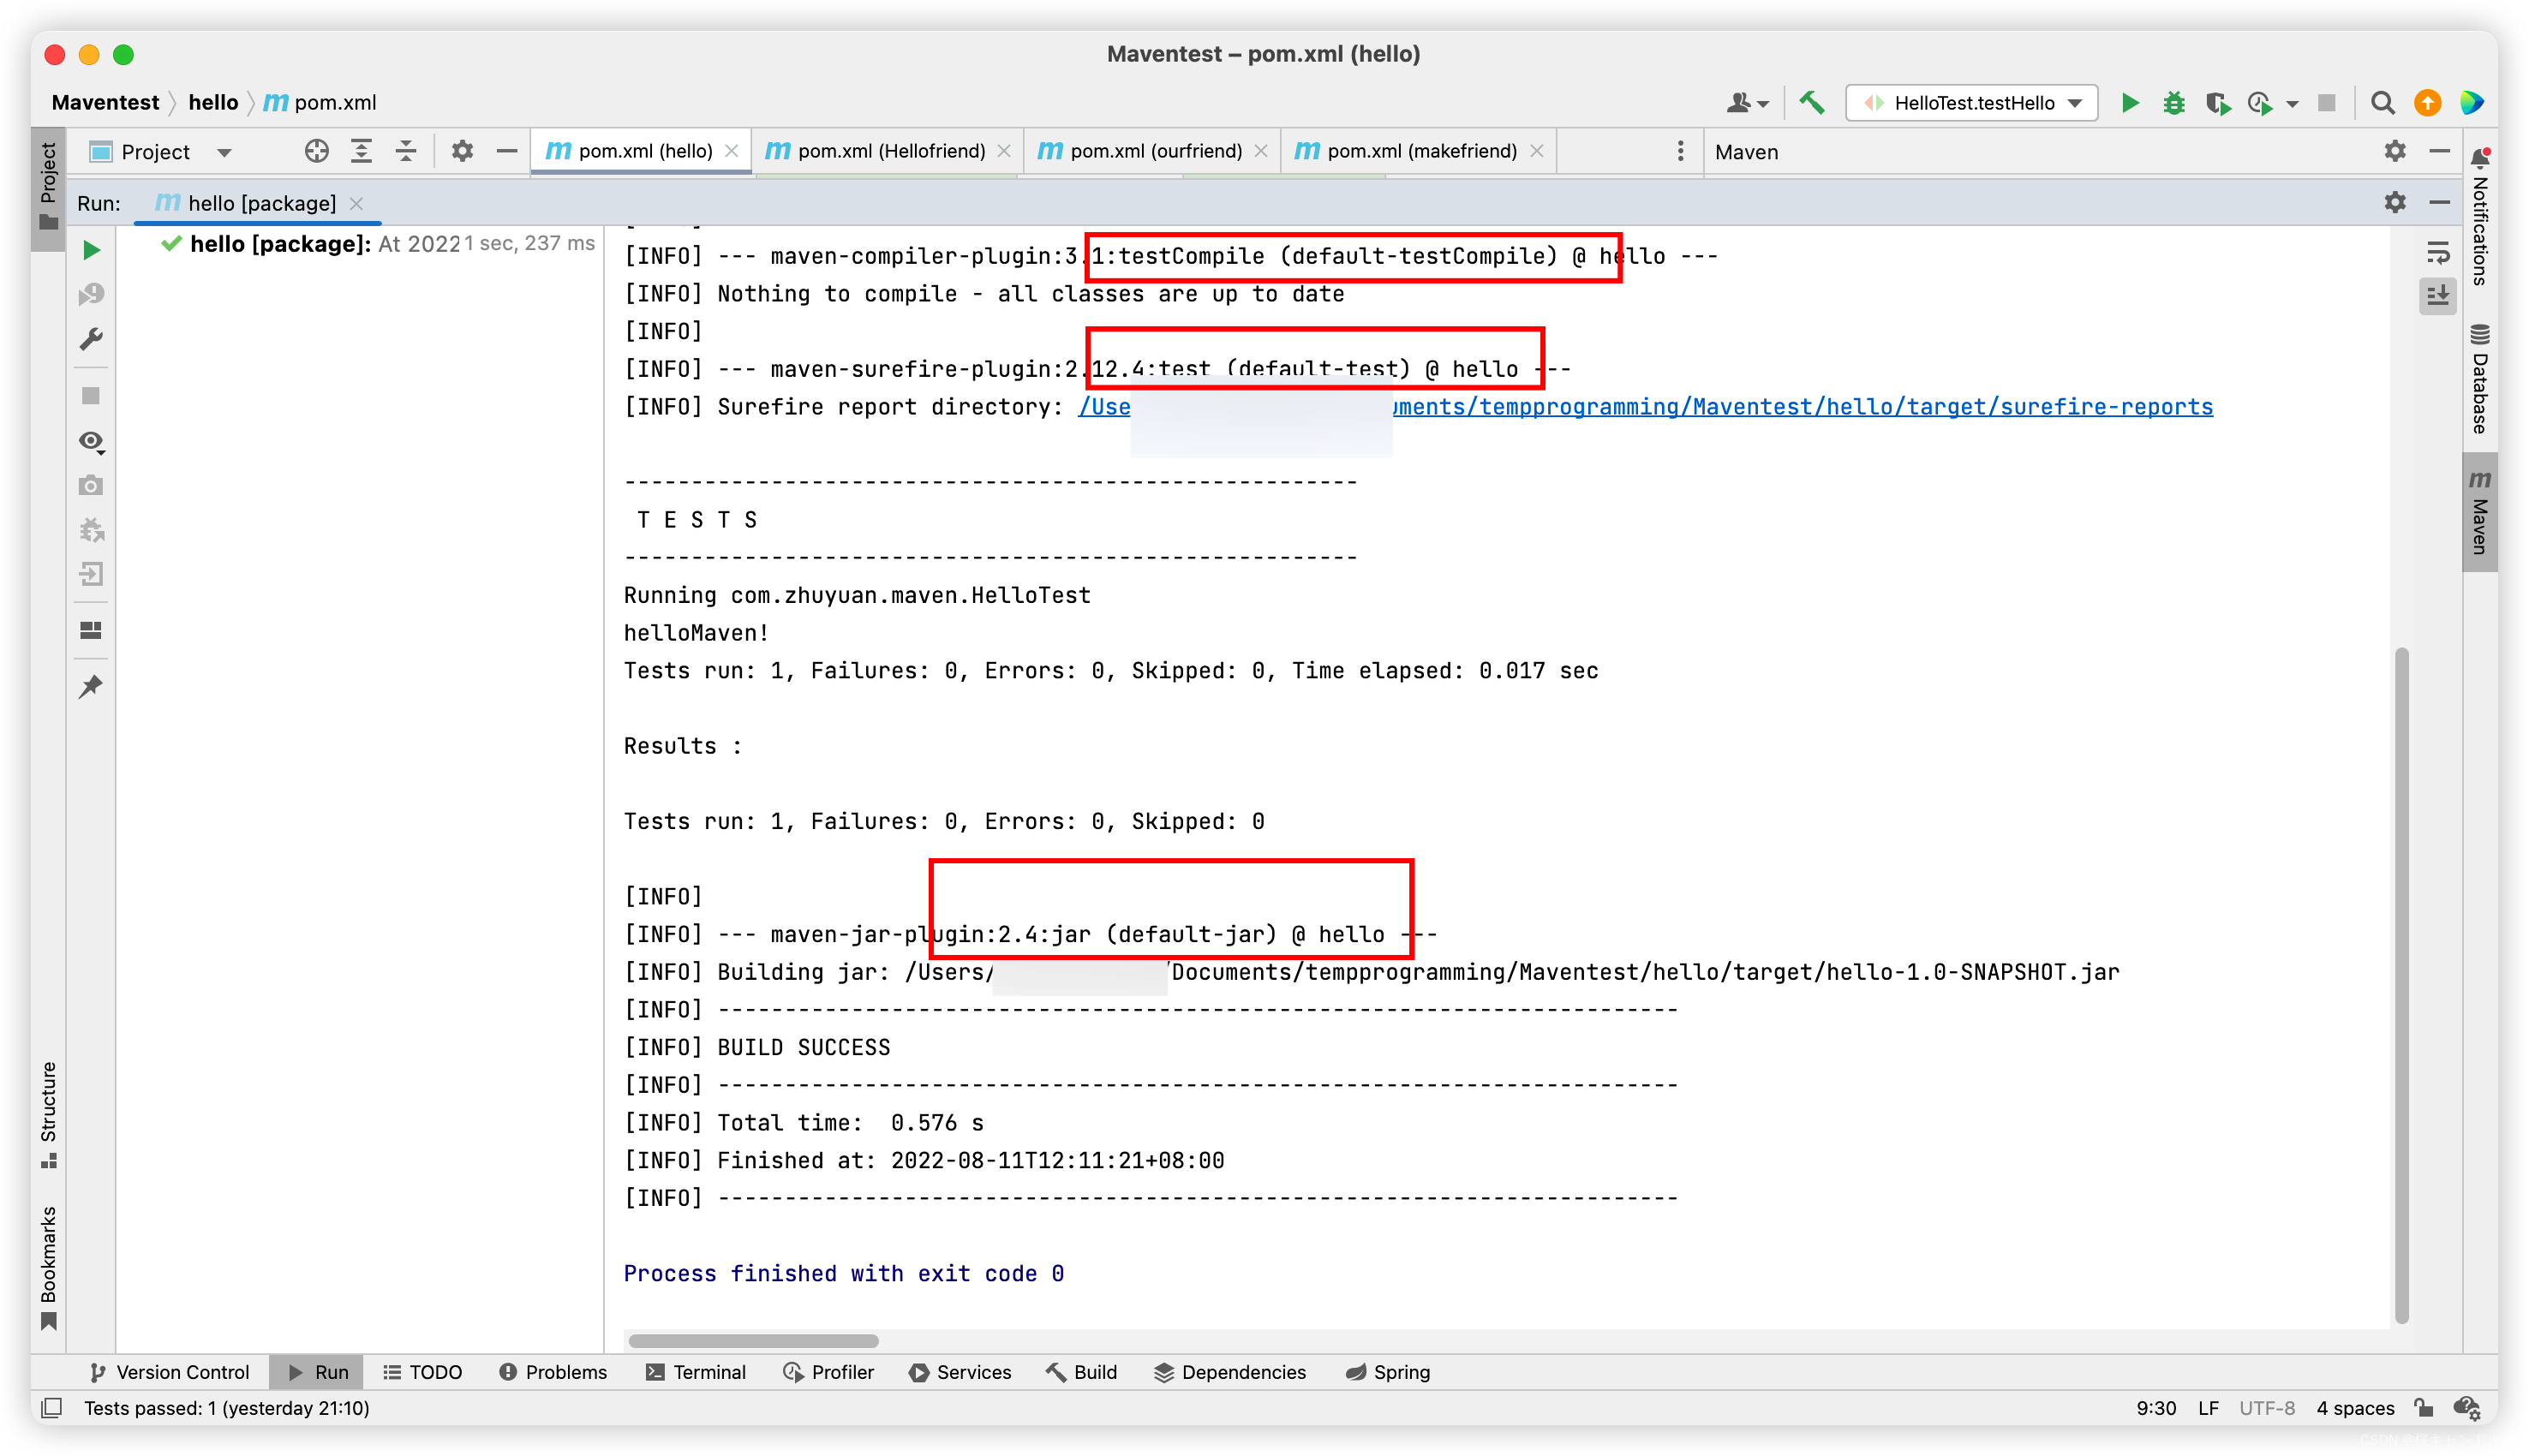Toggle Scroll to End in the console

click(x=2438, y=295)
